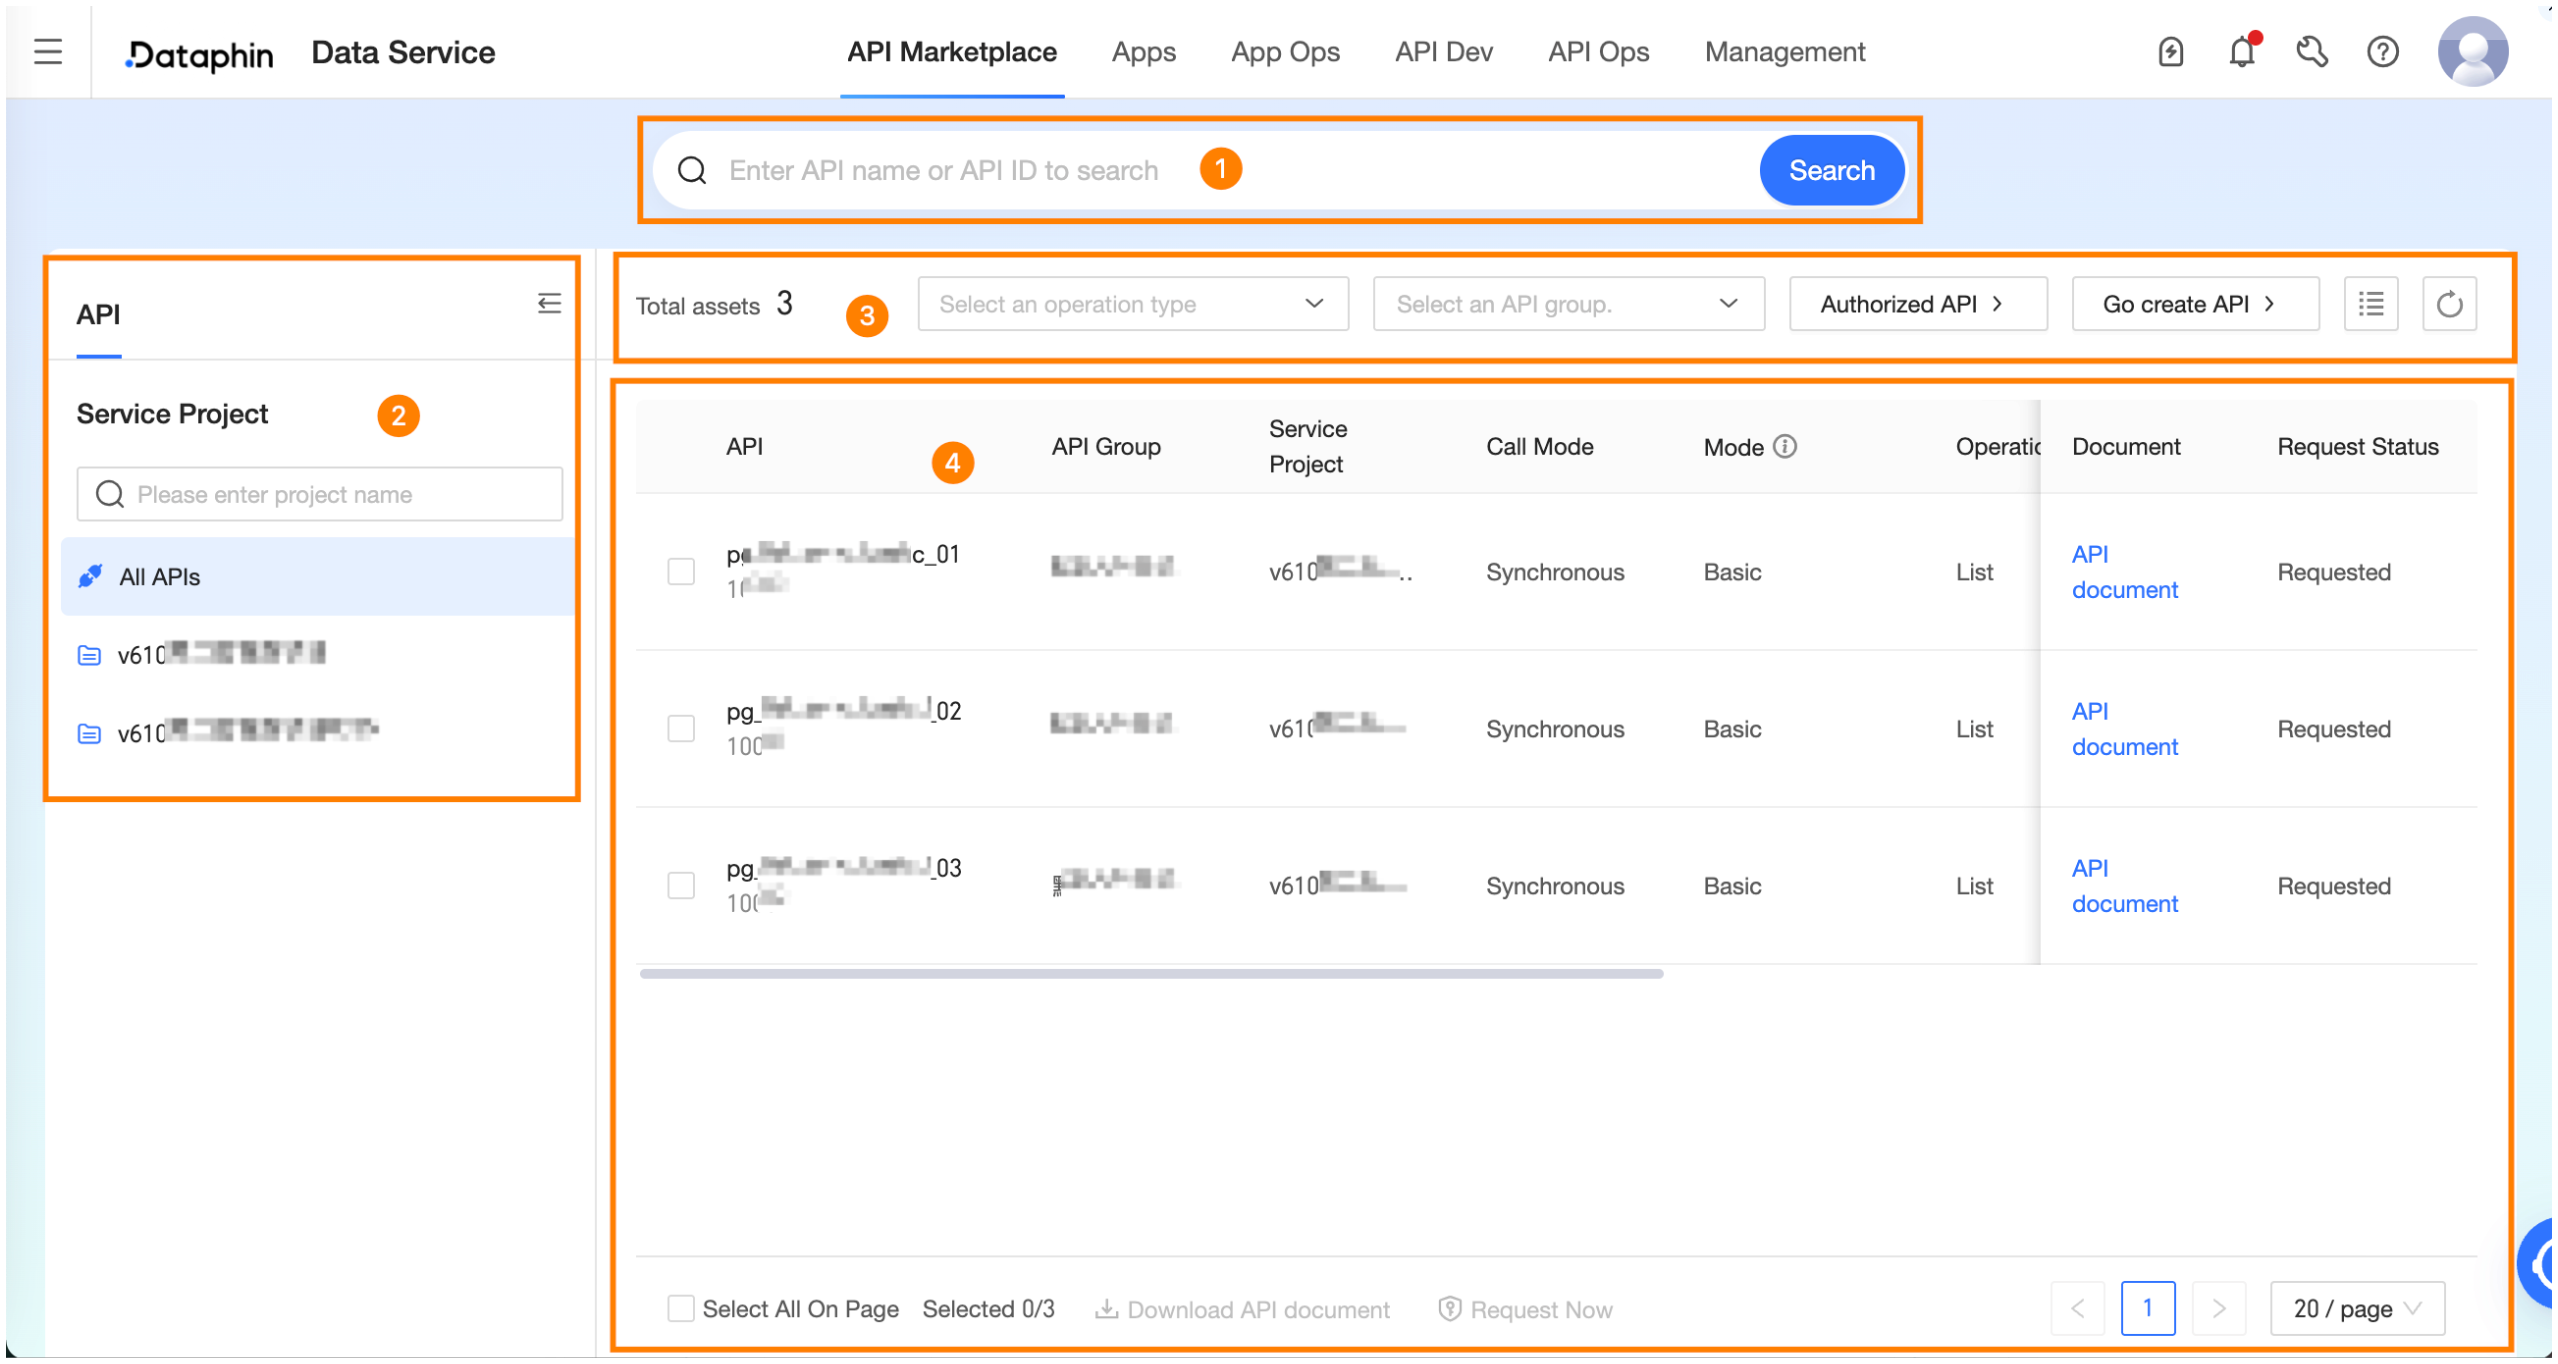The height and width of the screenshot is (1364, 2558).
Task: Collapse the API side panel
Action: (549, 304)
